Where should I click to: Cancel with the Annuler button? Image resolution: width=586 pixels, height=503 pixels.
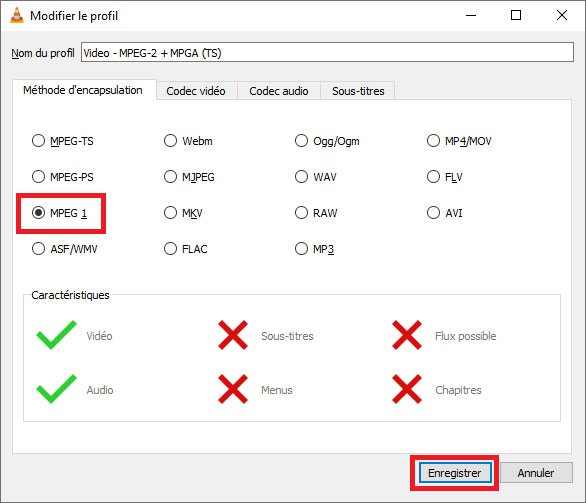point(536,473)
